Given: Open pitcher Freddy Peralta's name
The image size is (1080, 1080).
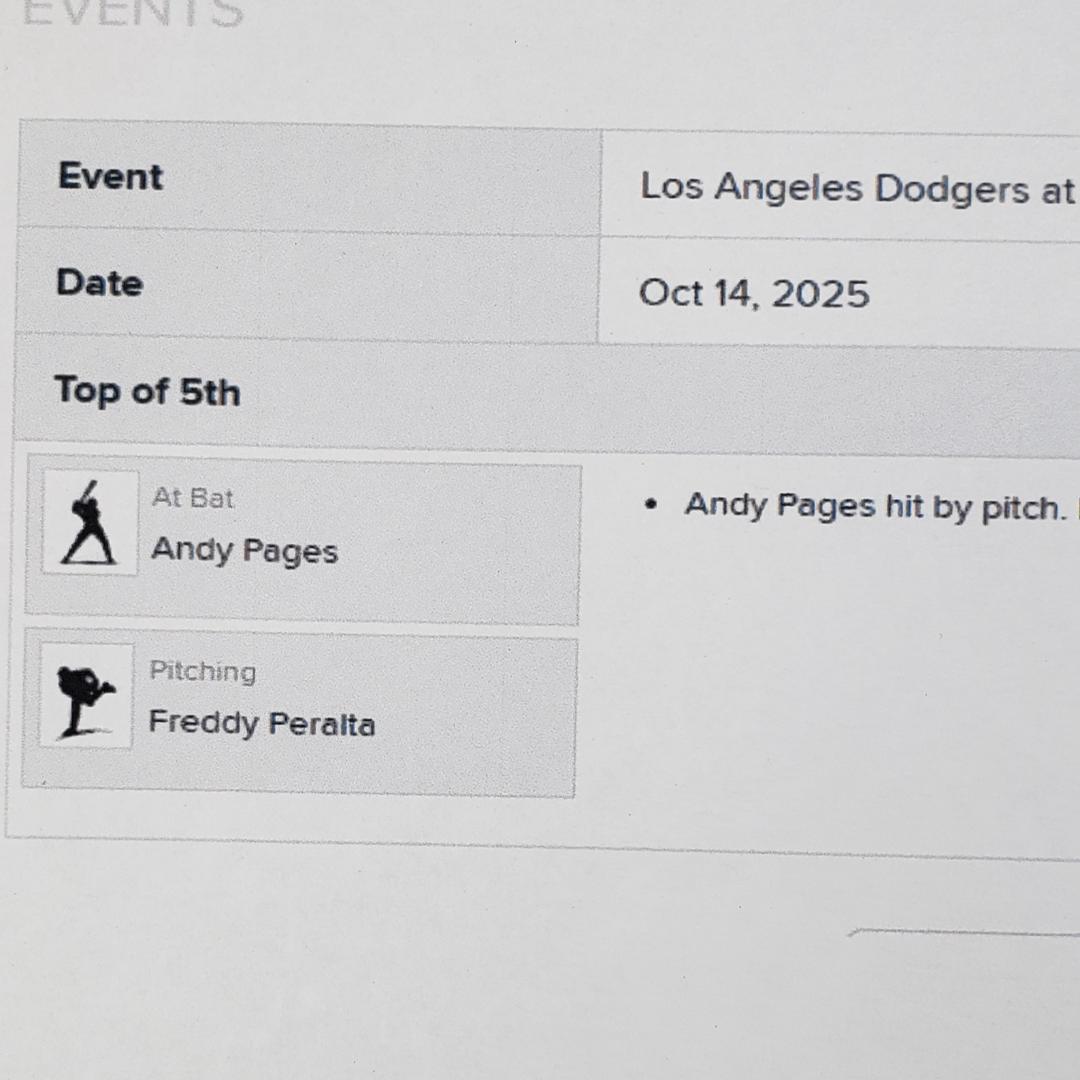Looking at the screenshot, I should pos(261,723).
